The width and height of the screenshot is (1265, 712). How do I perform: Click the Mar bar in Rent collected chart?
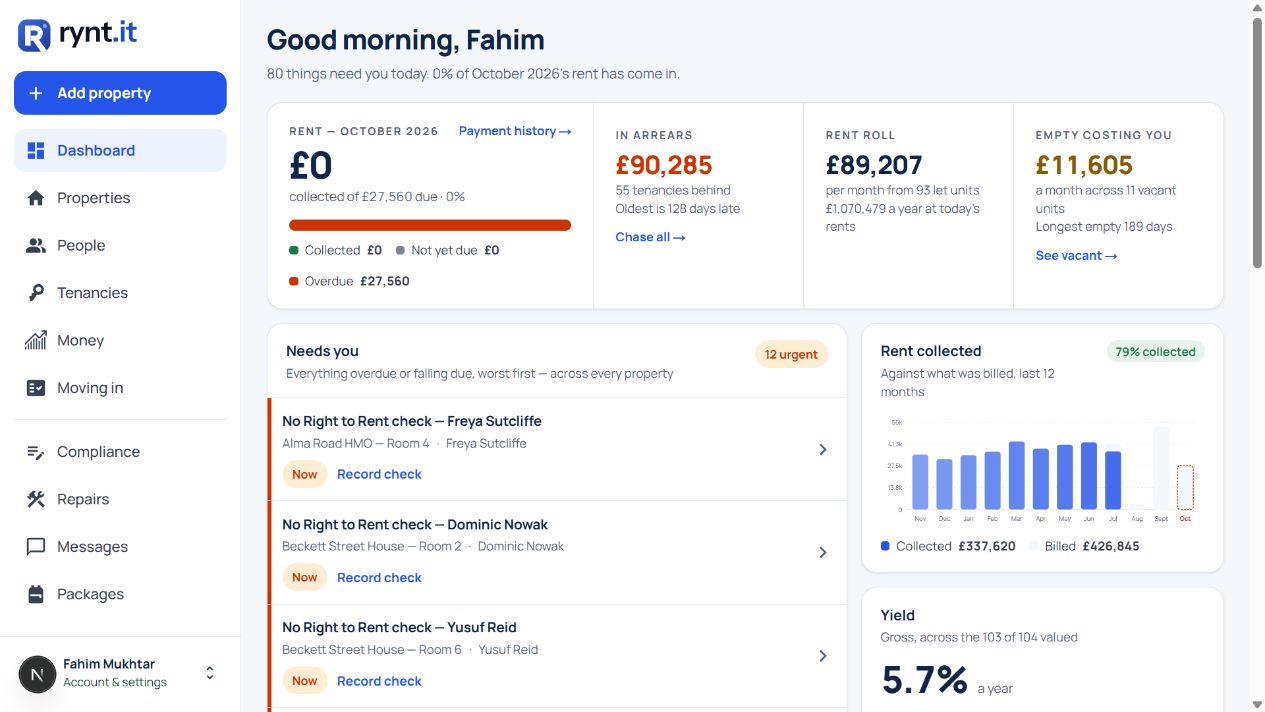pyautogui.click(x=1017, y=476)
